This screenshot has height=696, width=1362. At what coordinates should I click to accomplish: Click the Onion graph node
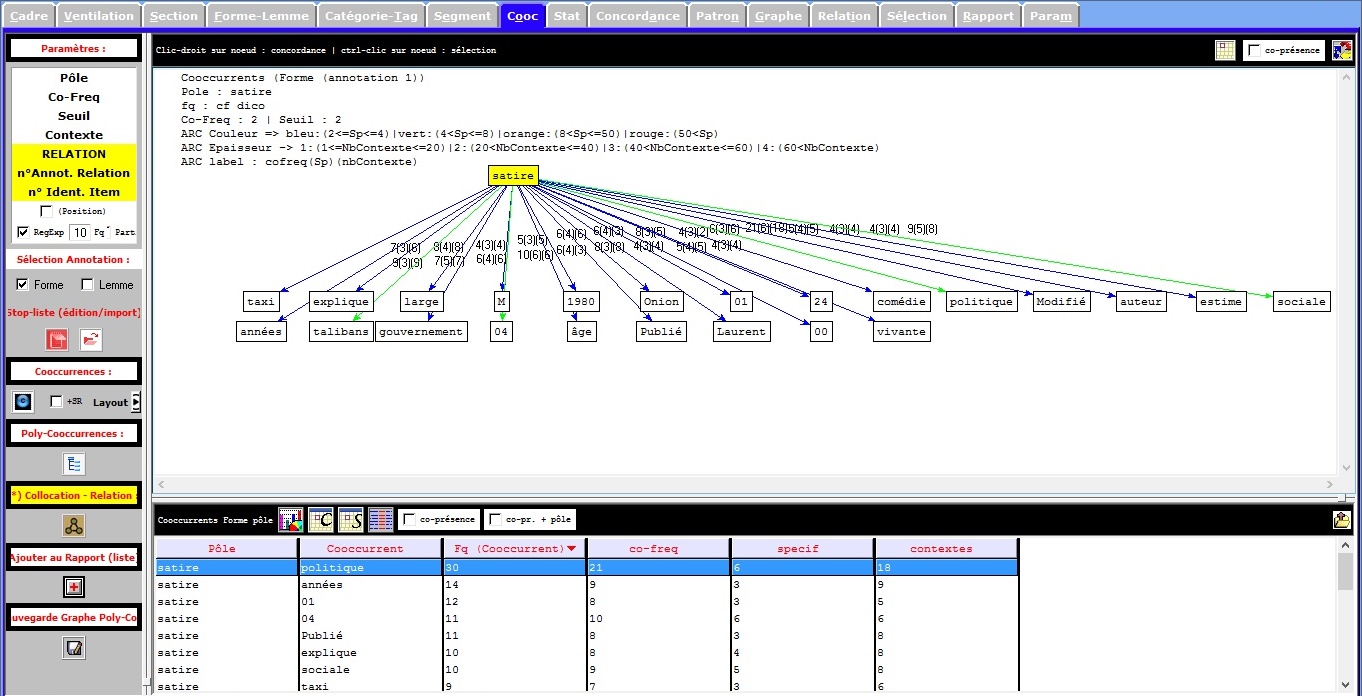click(661, 301)
